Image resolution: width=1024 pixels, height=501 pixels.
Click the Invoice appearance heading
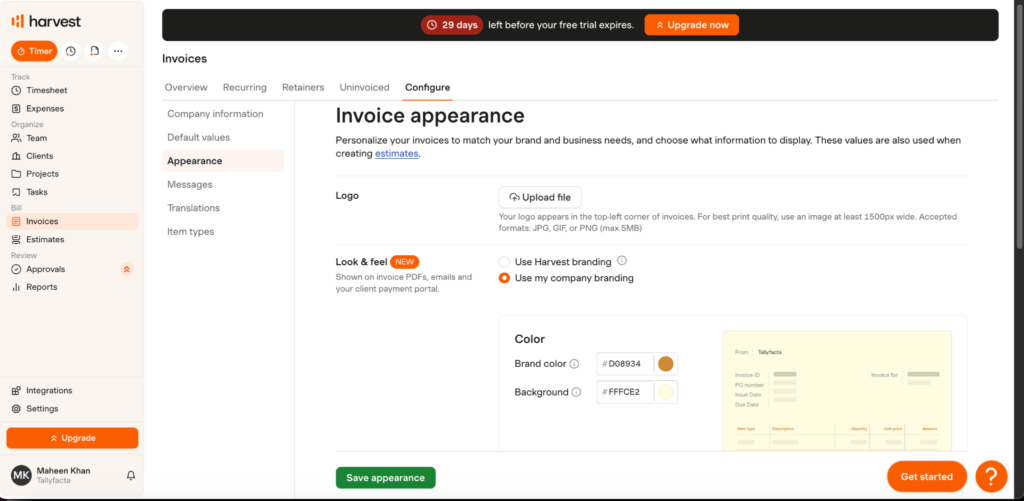[x=430, y=116]
